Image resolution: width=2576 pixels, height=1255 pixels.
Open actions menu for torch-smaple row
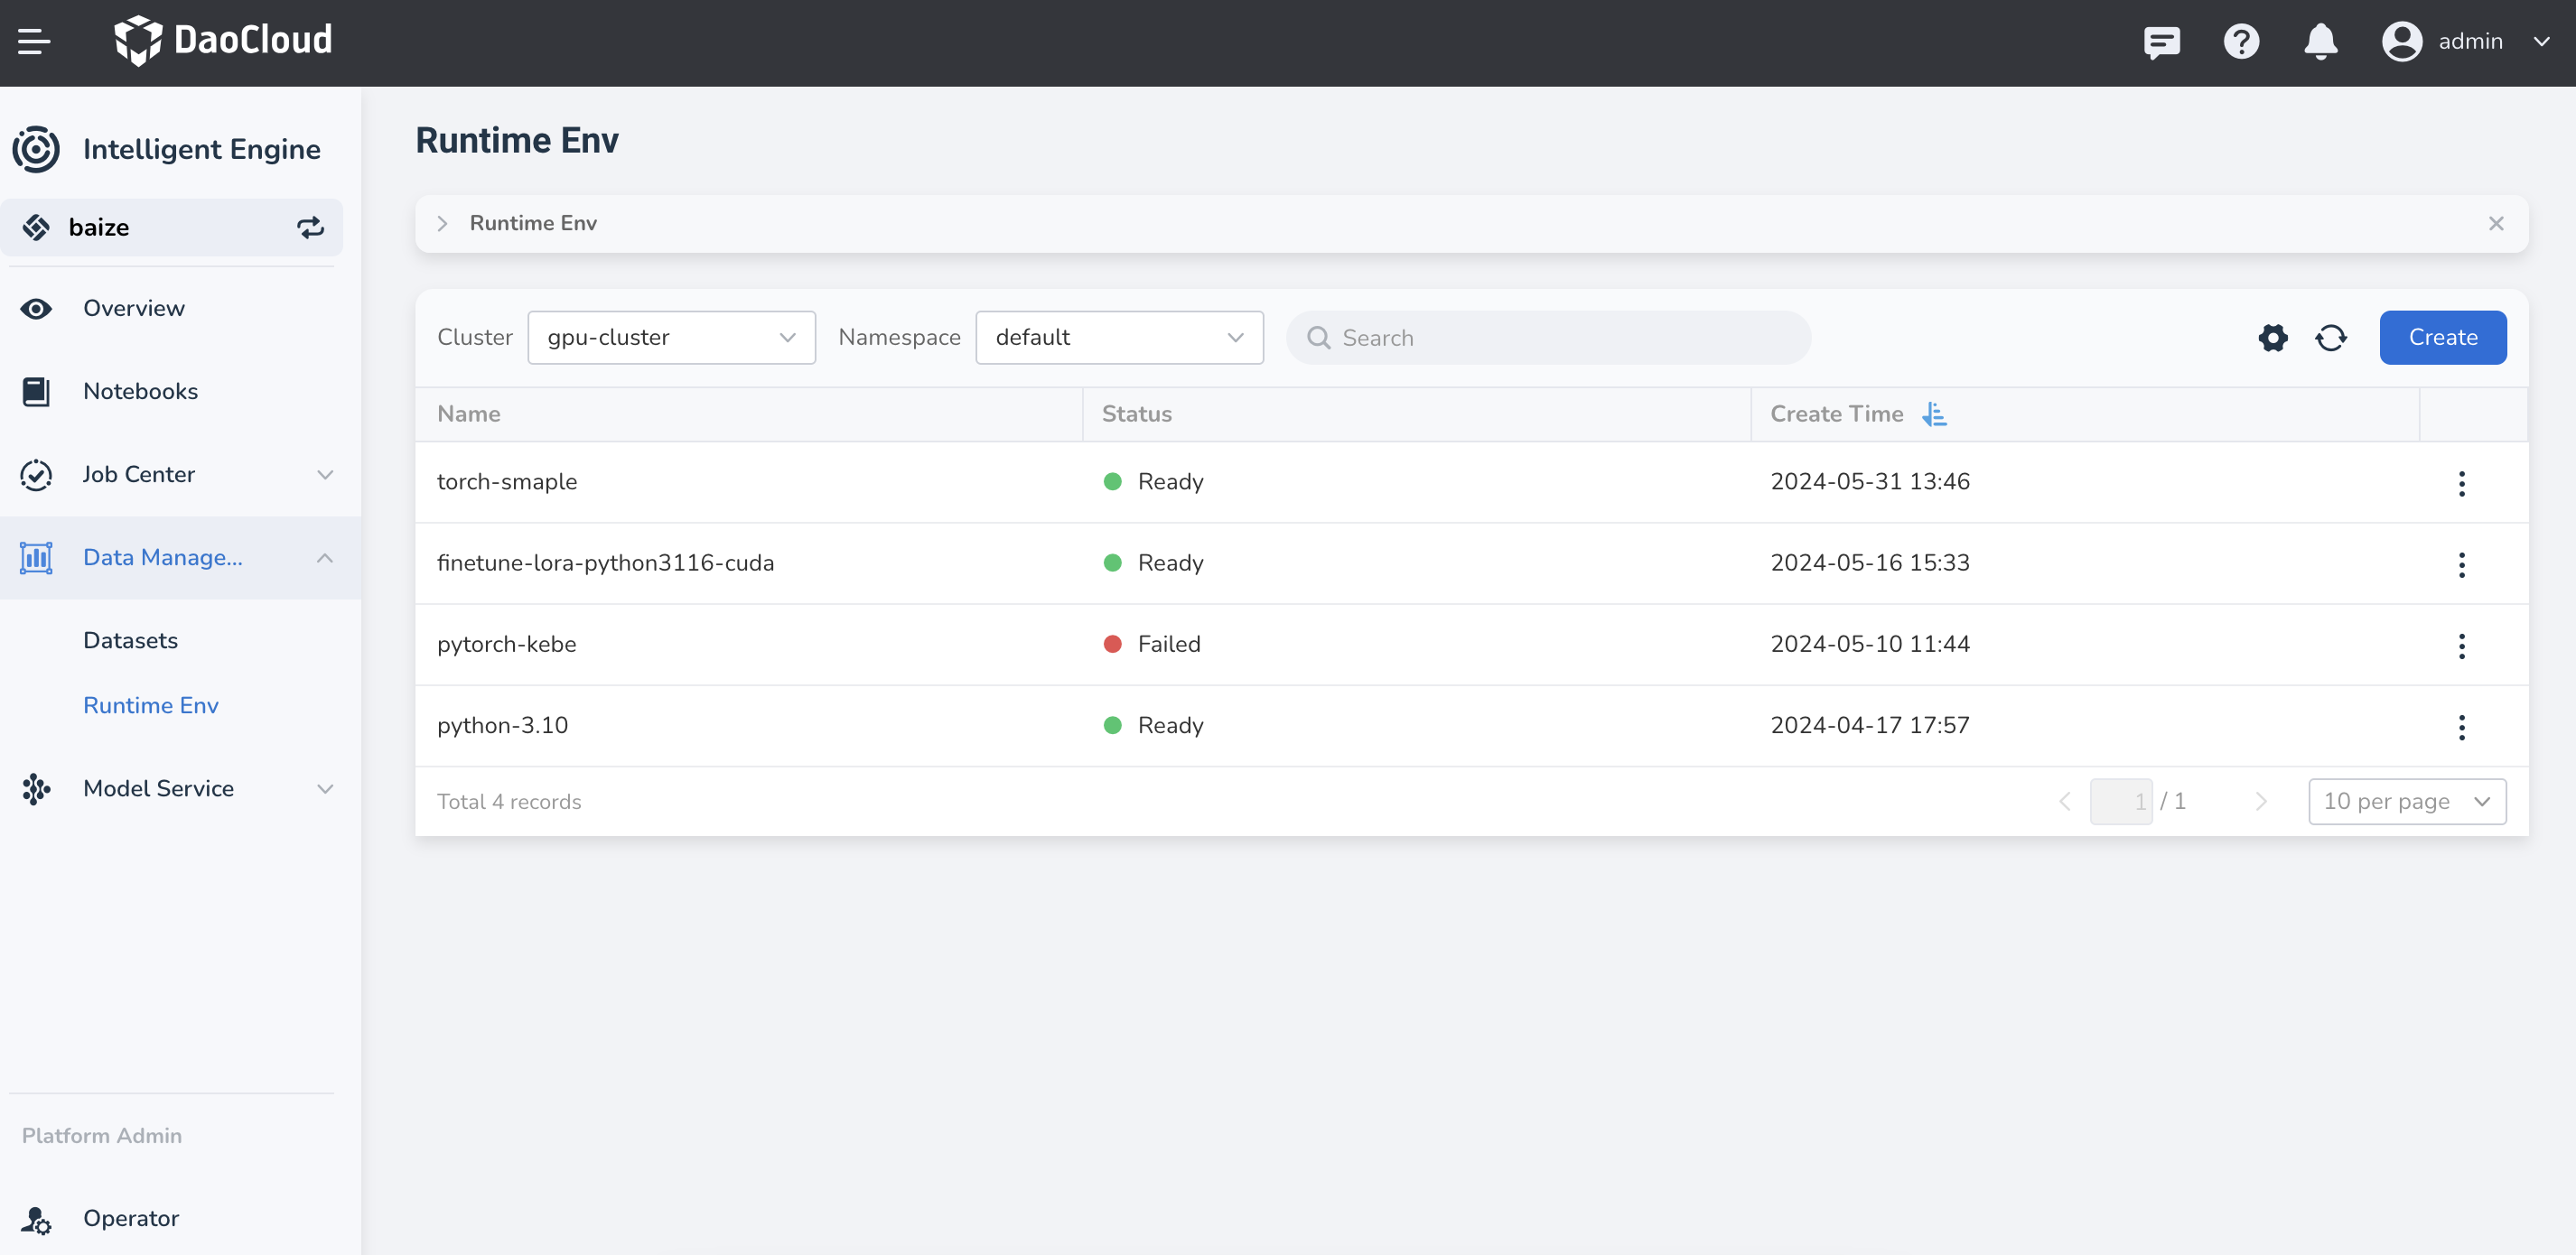2461,484
